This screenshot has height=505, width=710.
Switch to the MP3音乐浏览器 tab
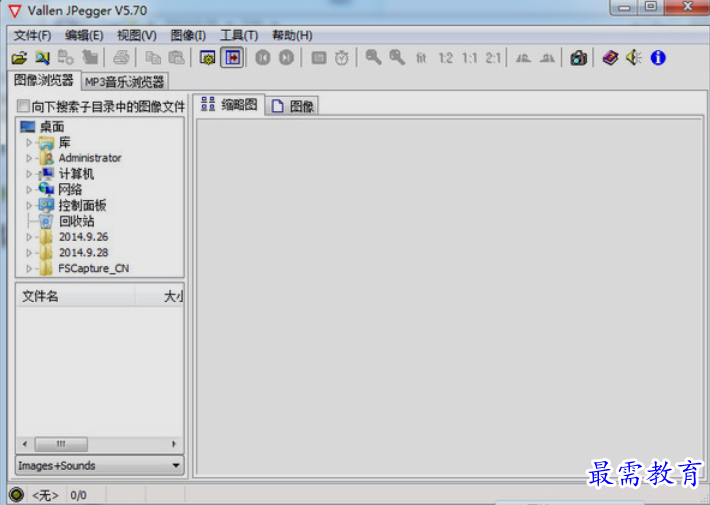pos(124,81)
